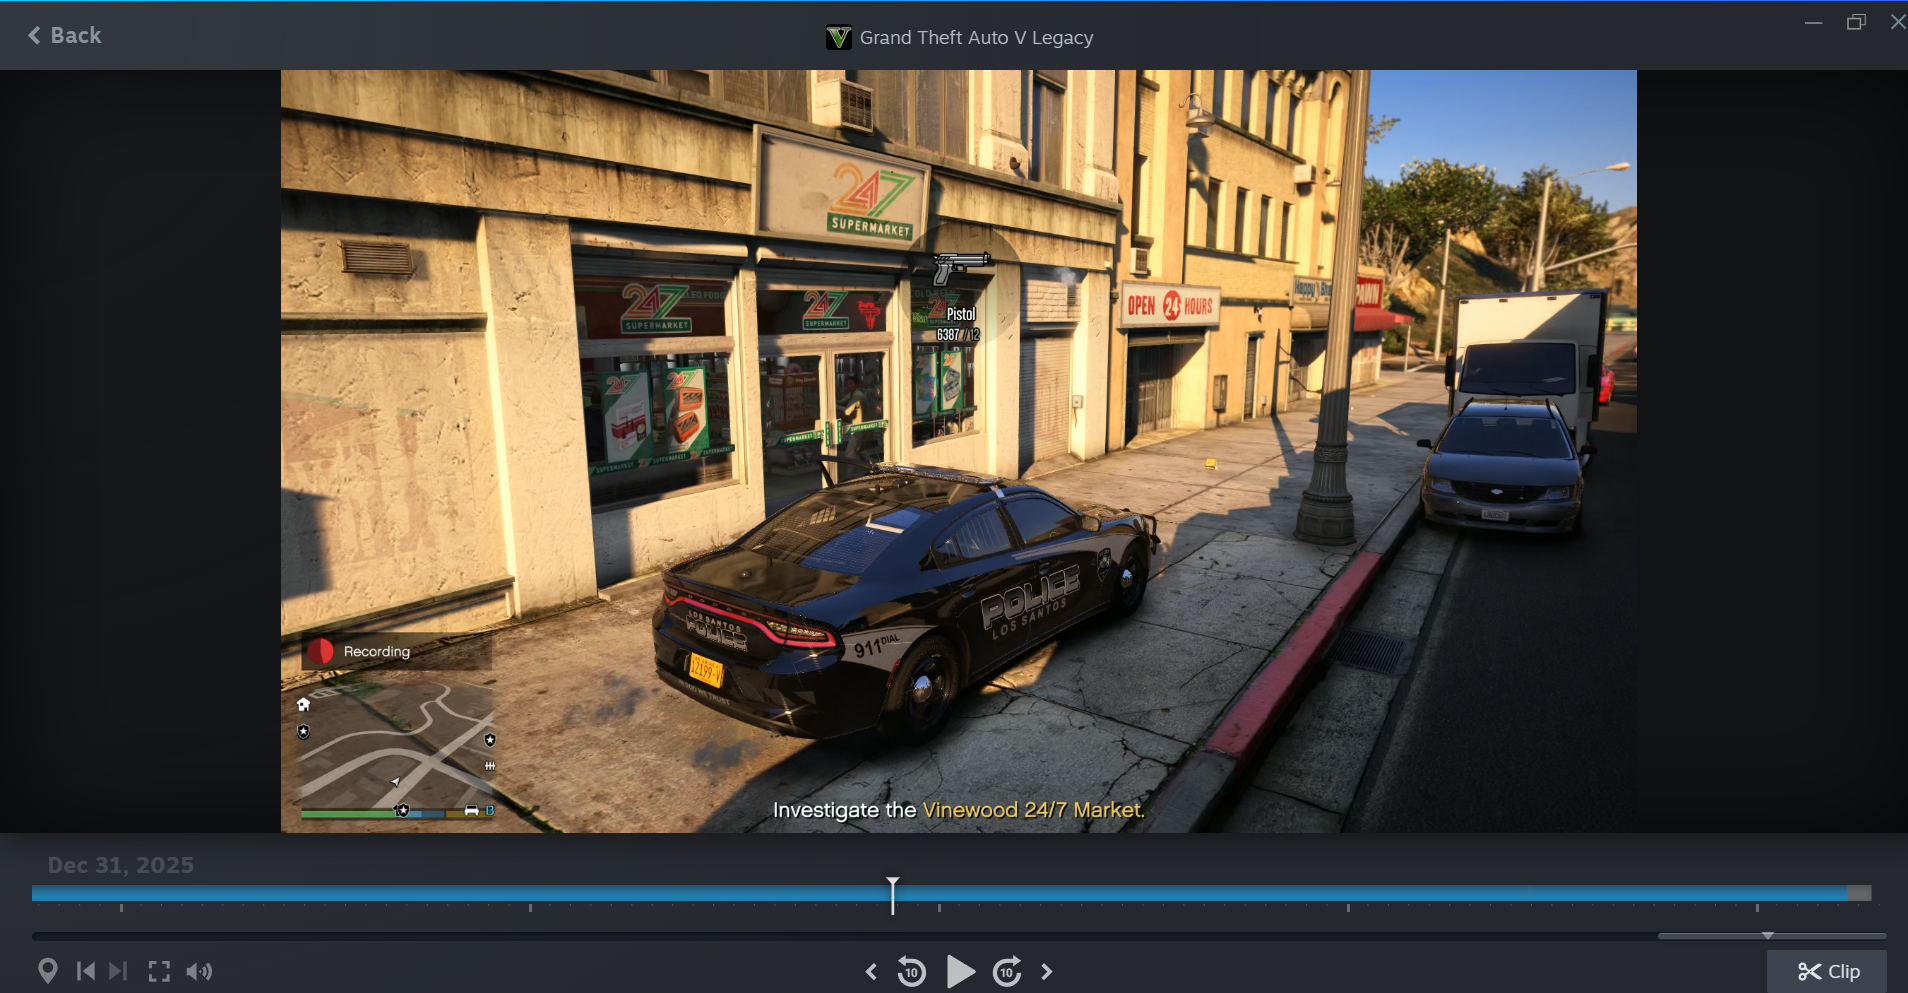Select the Grand Theft Auto V Legacy title

[x=976, y=38]
